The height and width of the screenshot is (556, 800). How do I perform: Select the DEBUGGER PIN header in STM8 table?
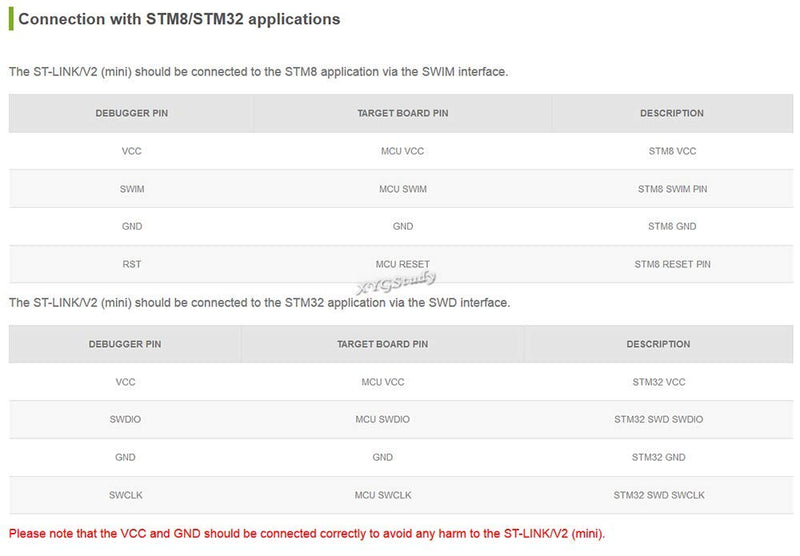coord(132,113)
